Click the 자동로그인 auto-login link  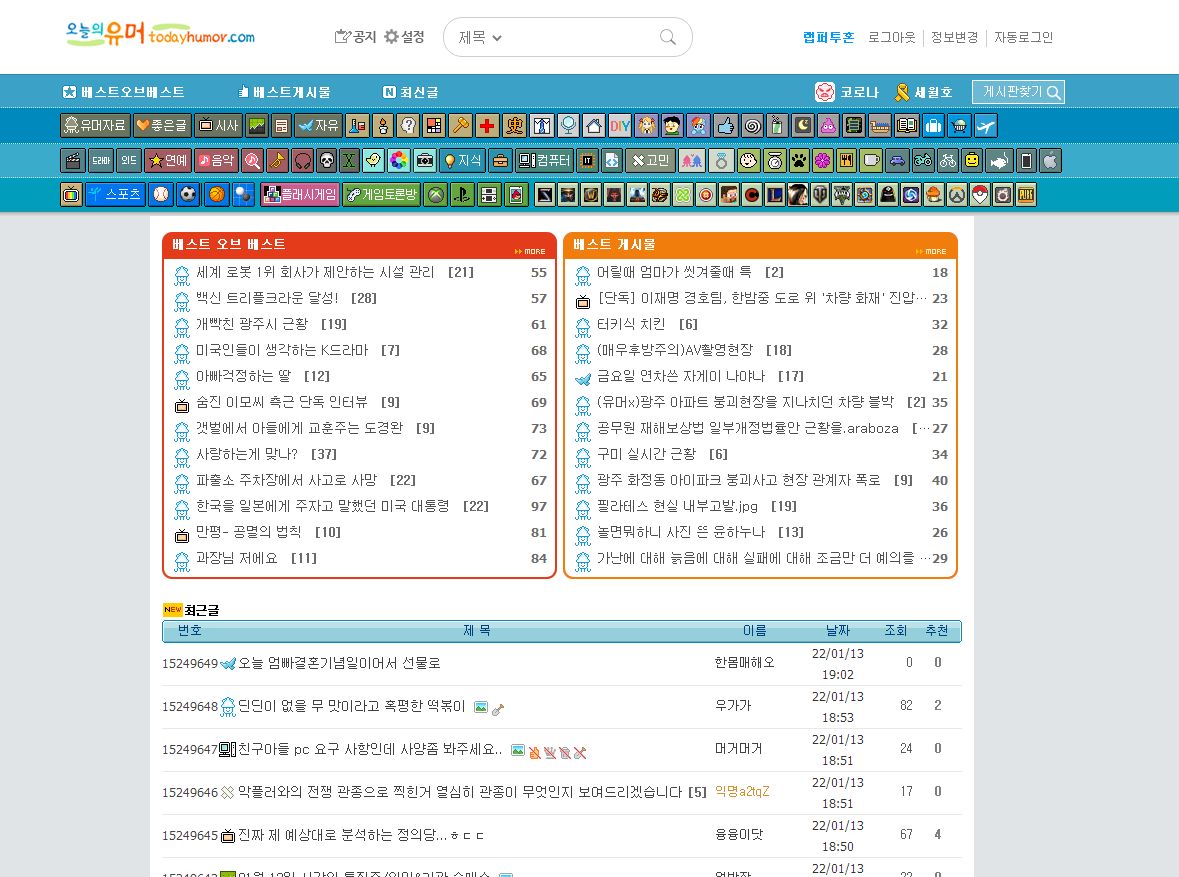click(x=1023, y=37)
